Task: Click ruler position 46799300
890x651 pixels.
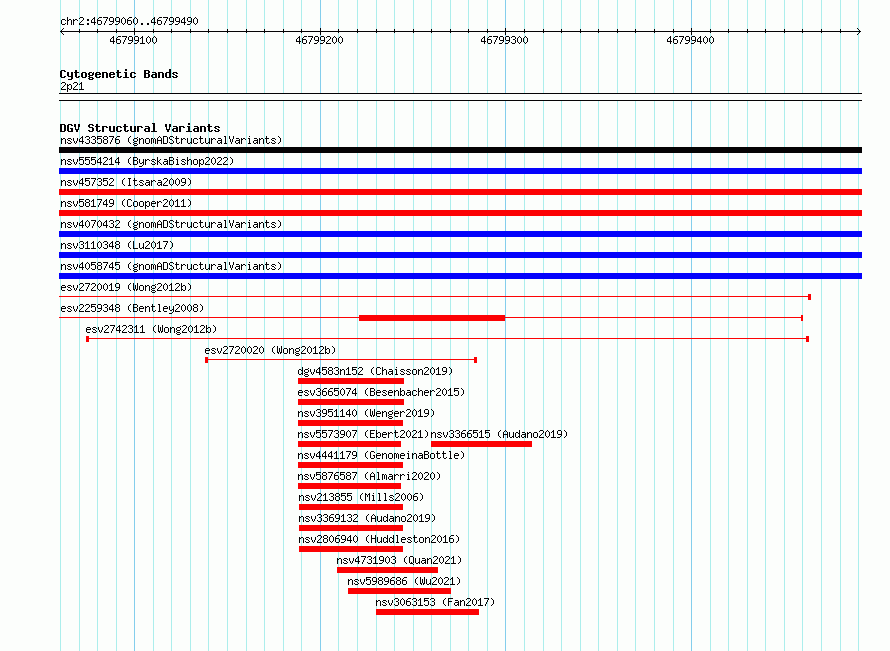Action: (x=505, y=40)
